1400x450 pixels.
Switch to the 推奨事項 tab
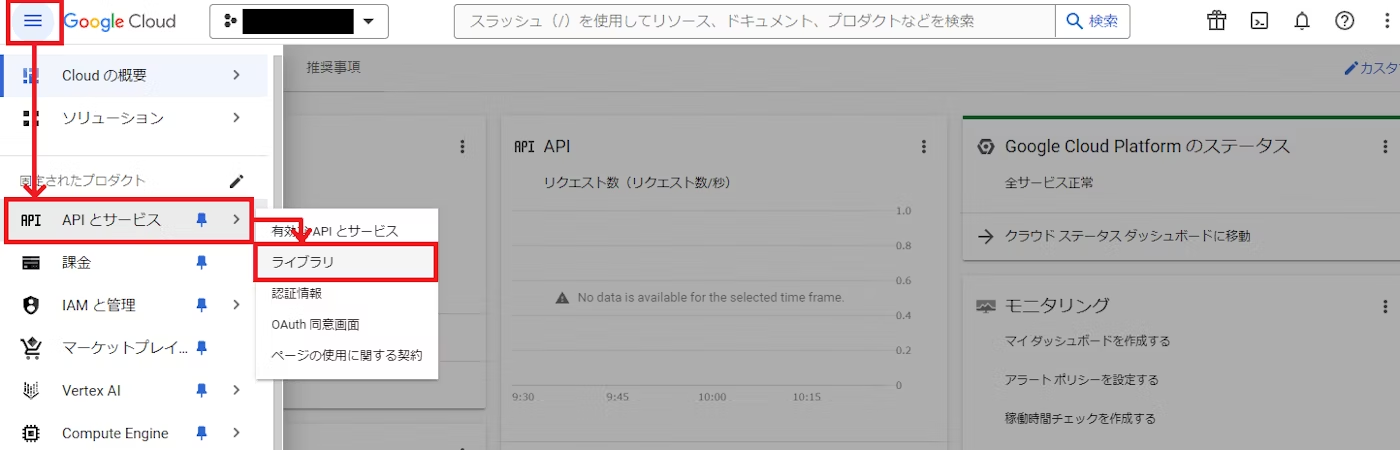[333, 68]
